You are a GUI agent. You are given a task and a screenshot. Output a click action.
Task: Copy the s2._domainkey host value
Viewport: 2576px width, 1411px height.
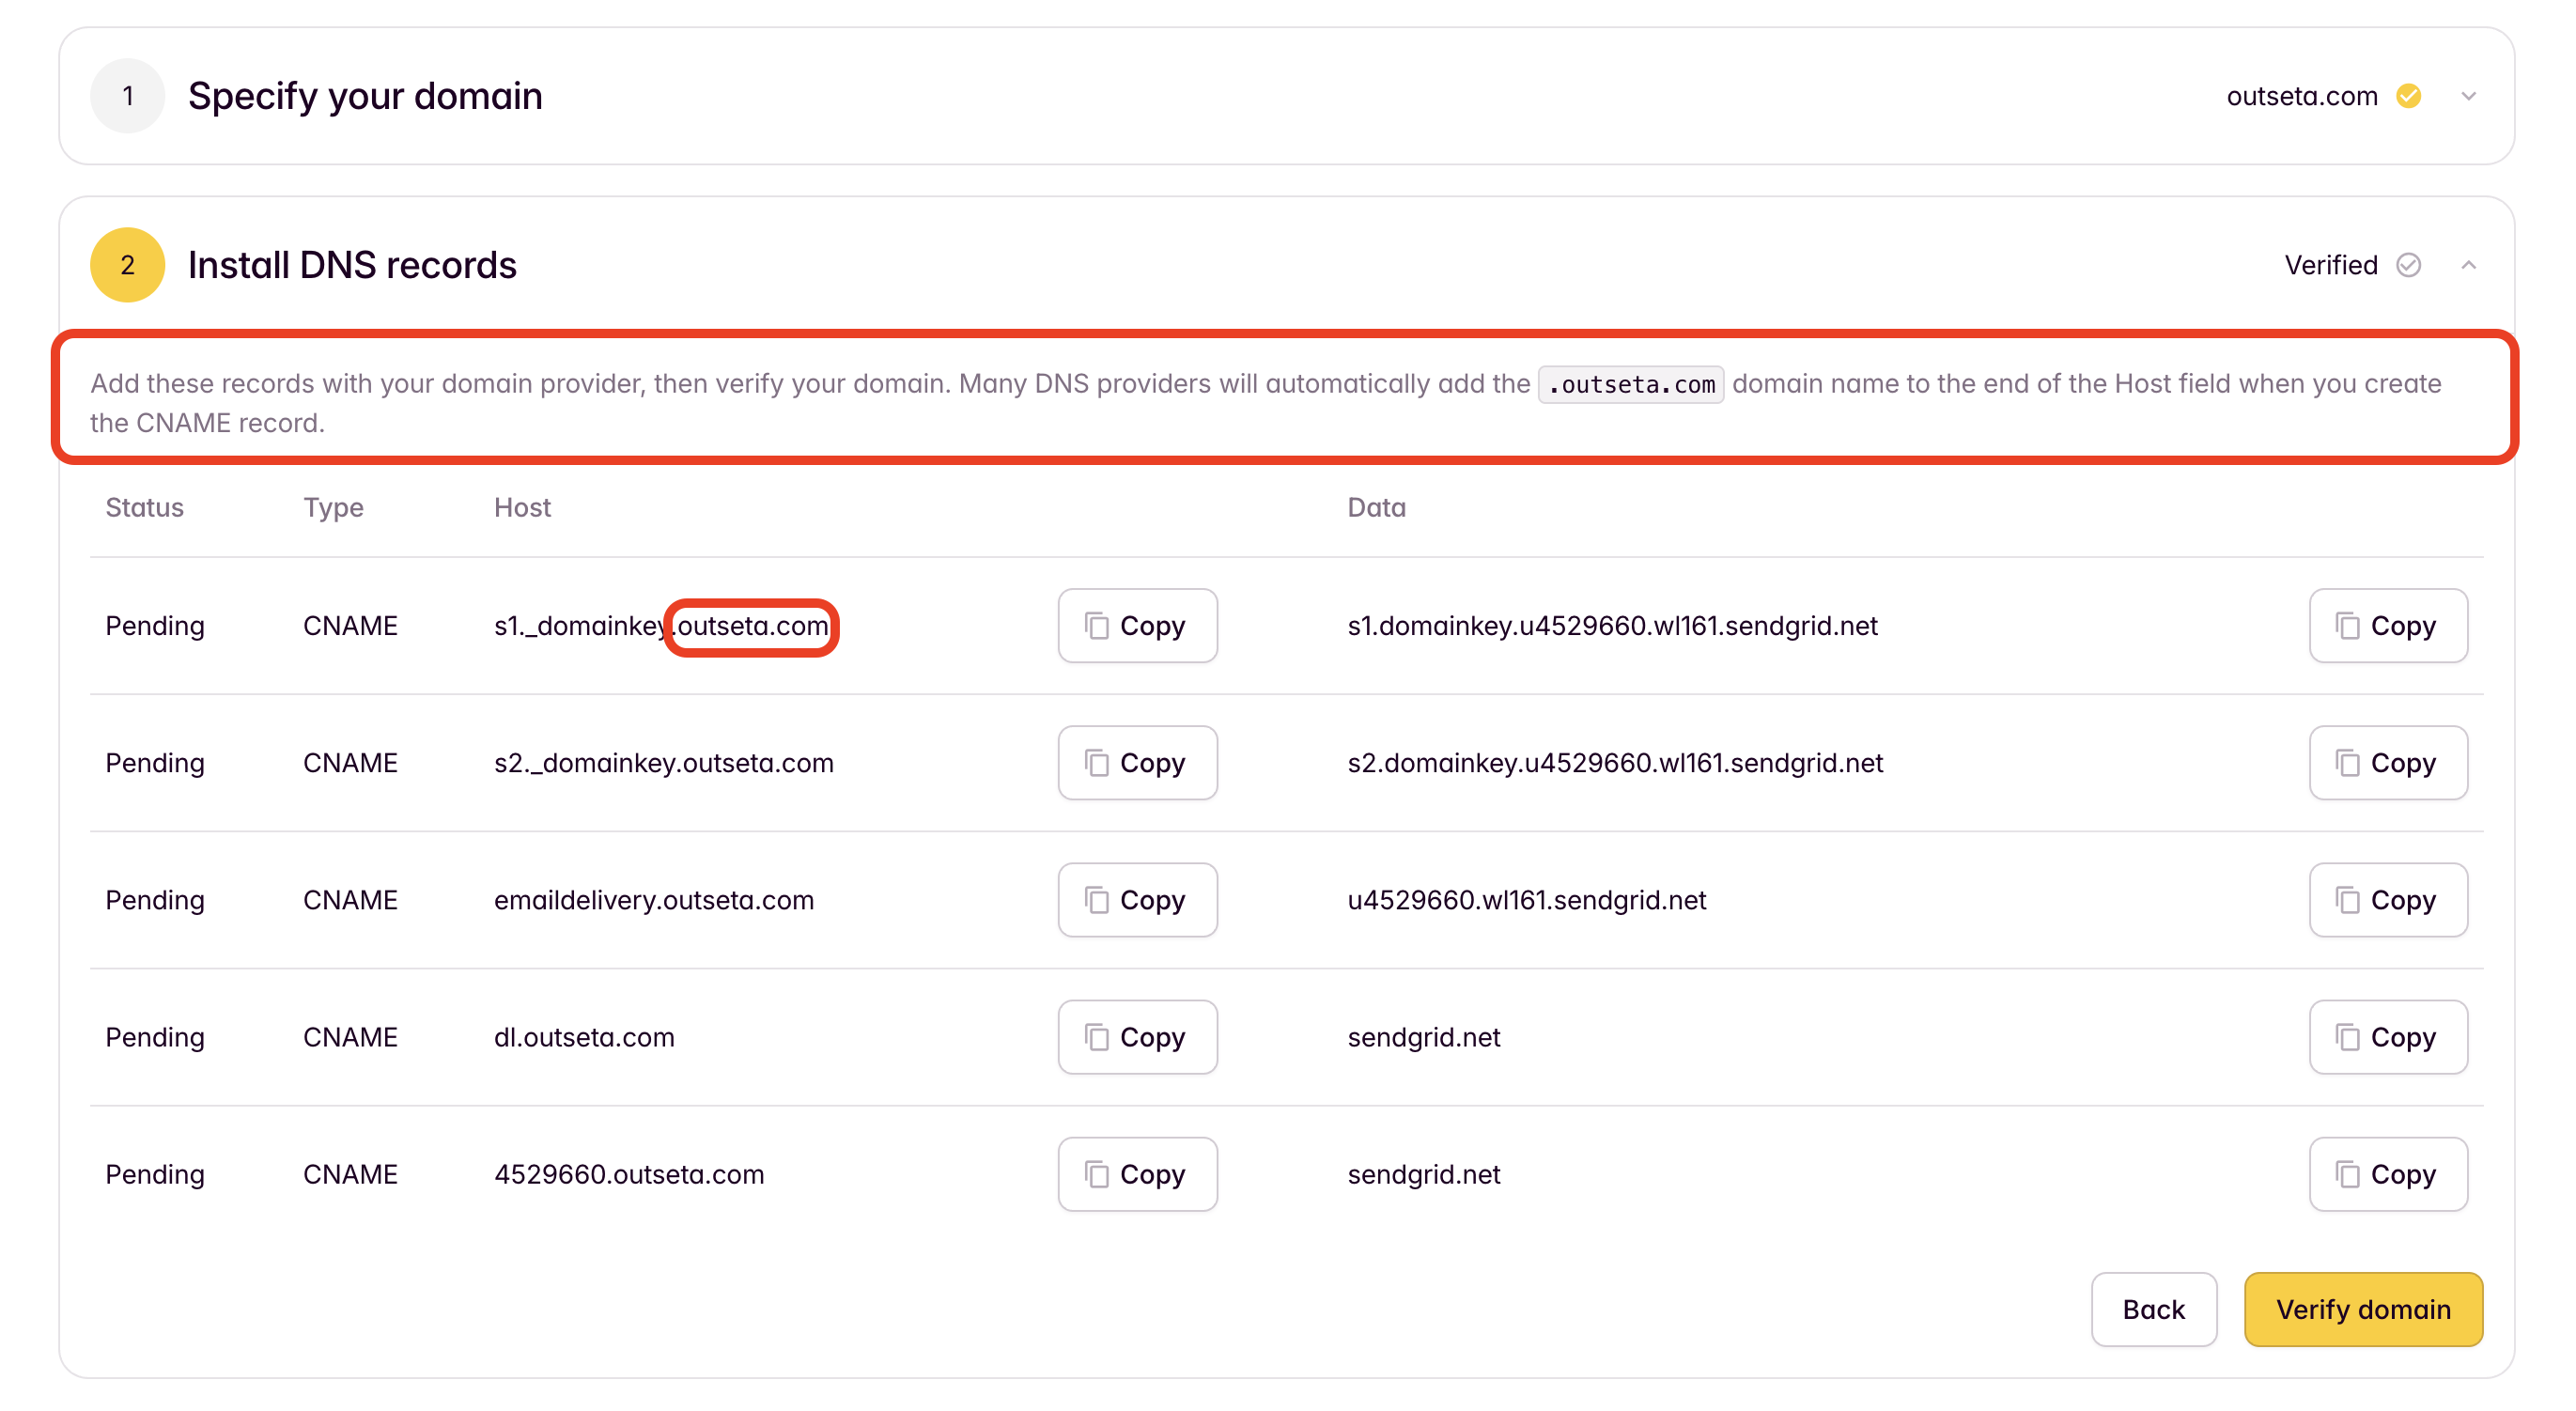(1137, 762)
